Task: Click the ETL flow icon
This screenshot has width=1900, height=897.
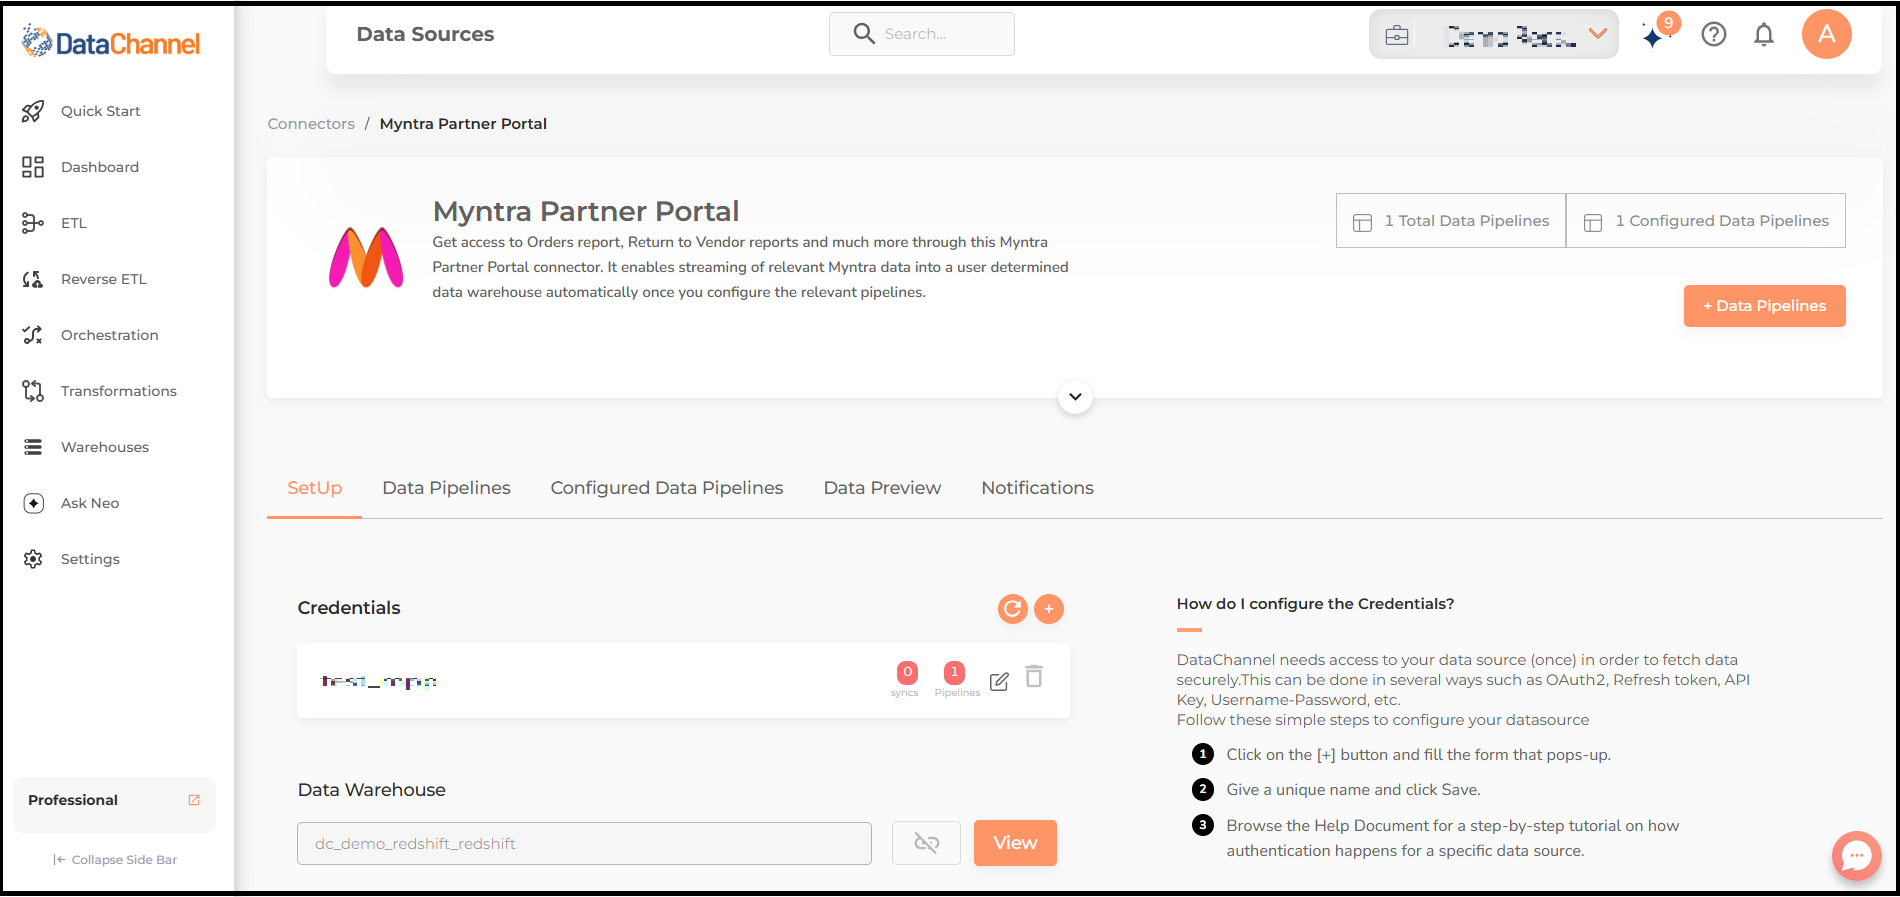Action: click(x=33, y=223)
